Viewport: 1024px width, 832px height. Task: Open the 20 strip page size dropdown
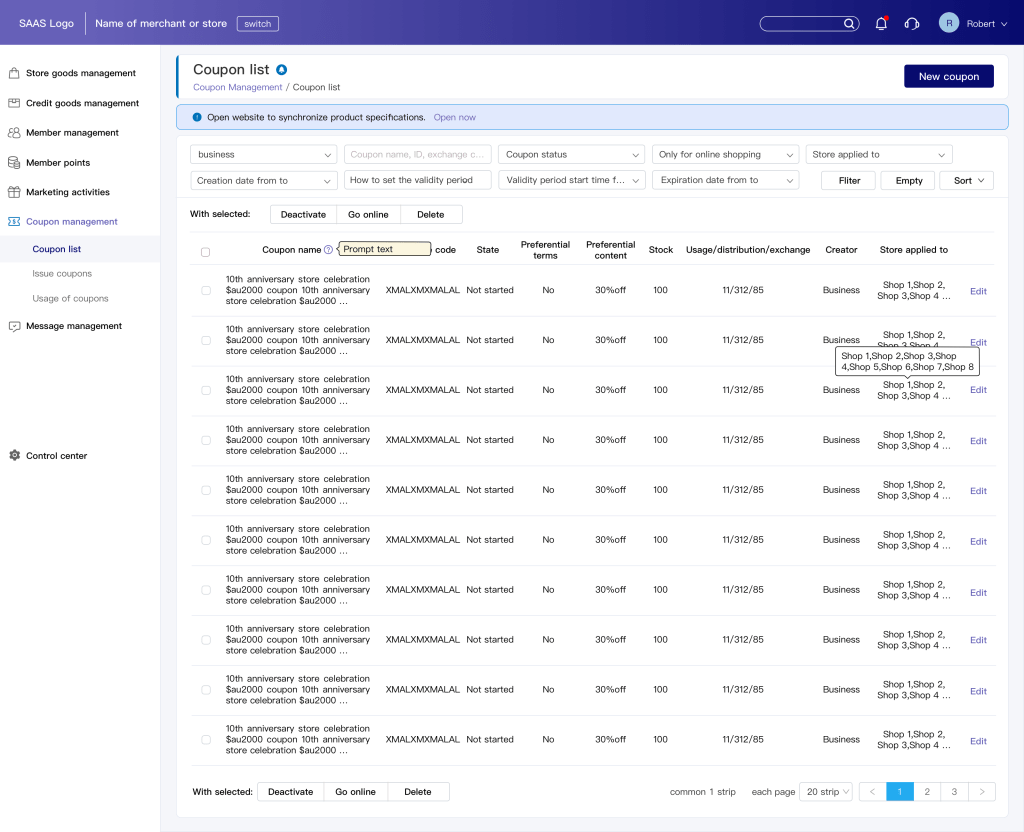tap(828, 792)
